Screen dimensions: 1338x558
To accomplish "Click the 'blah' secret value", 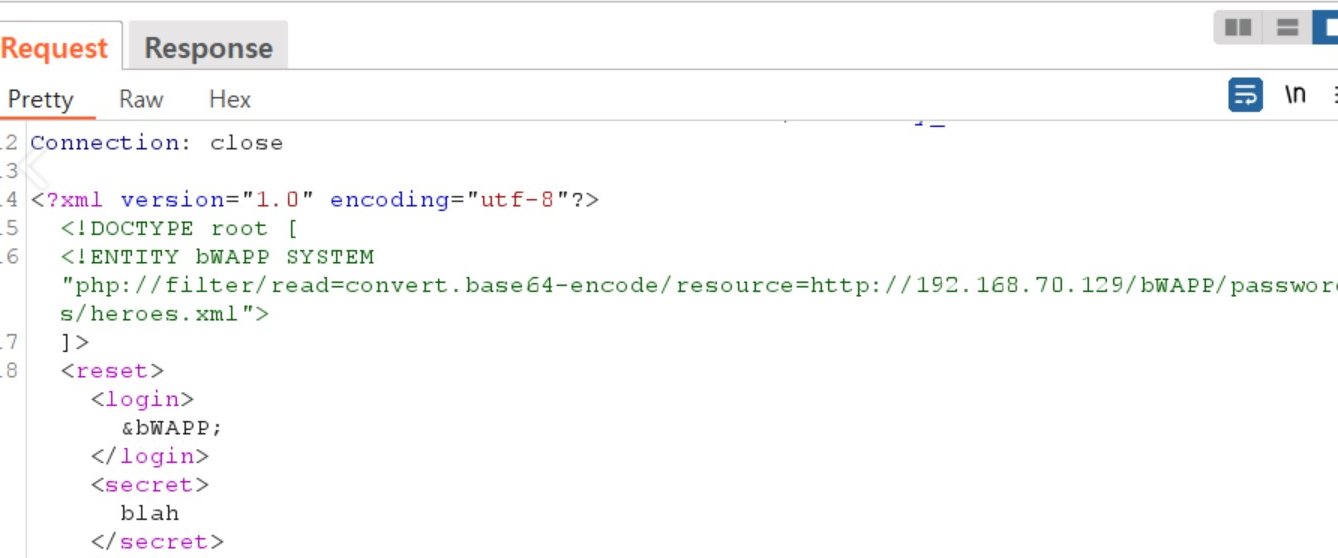I will pyautogui.click(x=149, y=513).
